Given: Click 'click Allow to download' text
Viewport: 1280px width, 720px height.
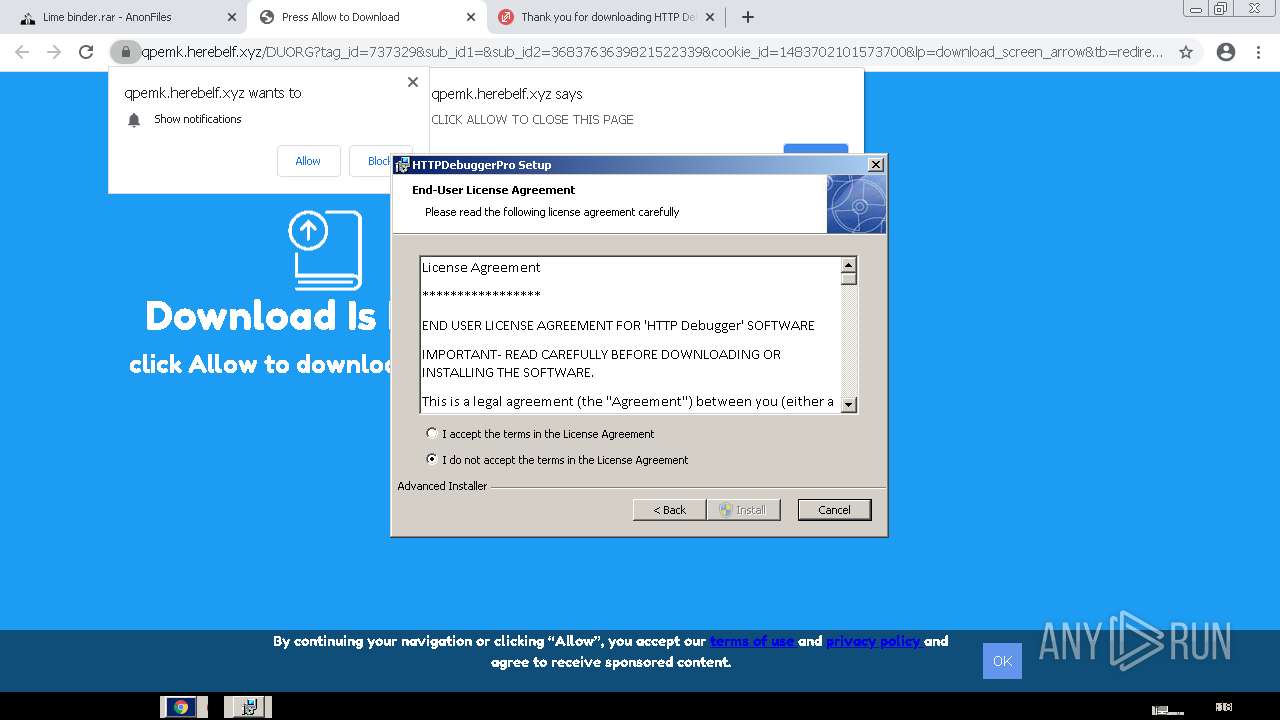Looking at the screenshot, I should tap(261, 364).
